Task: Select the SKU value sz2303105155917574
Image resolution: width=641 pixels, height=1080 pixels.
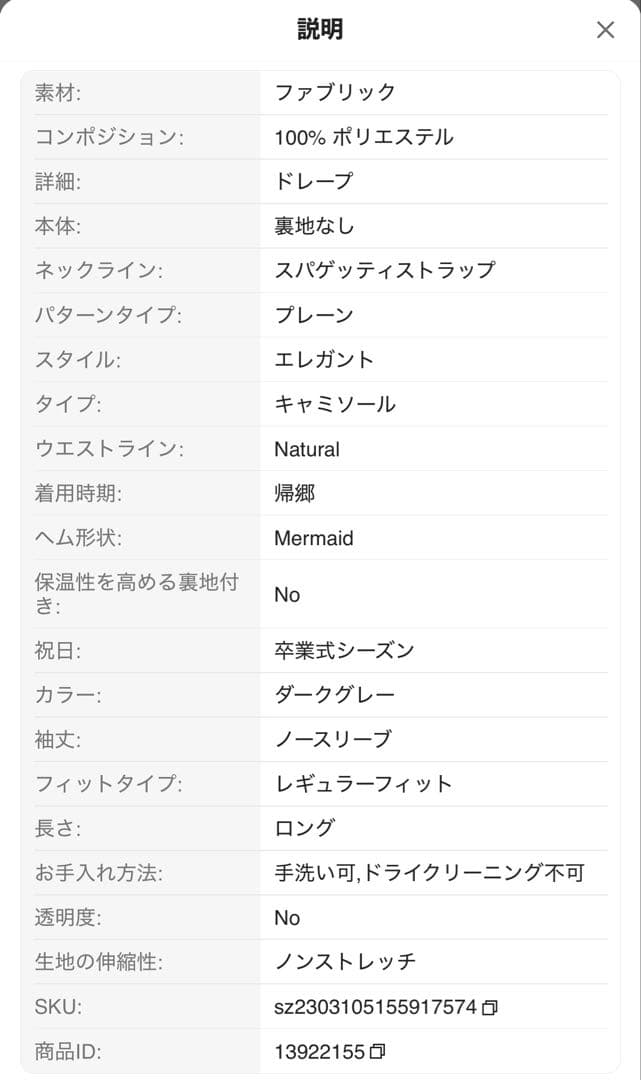Action: tap(375, 1007)
